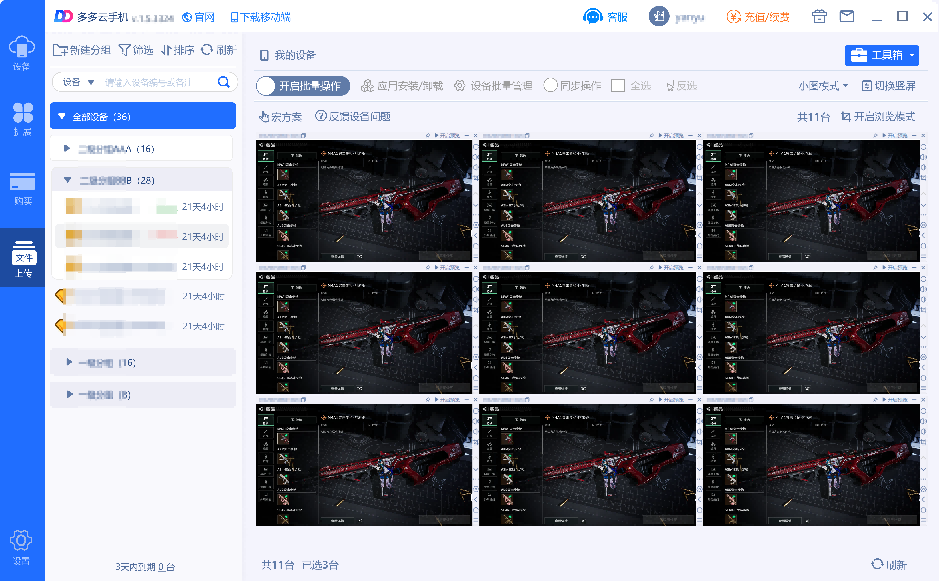
Task: Click the 我的设备 tab header
Action: click(x=287, y=55)
